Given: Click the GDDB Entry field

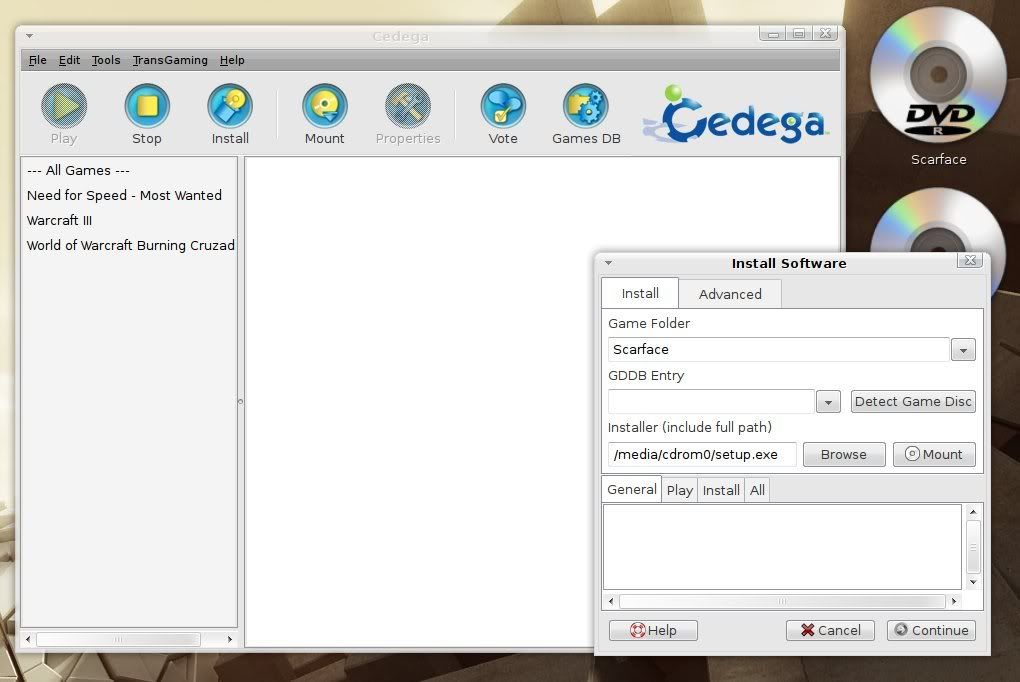Looking at the screenshot, I should (x=711, y=402).
